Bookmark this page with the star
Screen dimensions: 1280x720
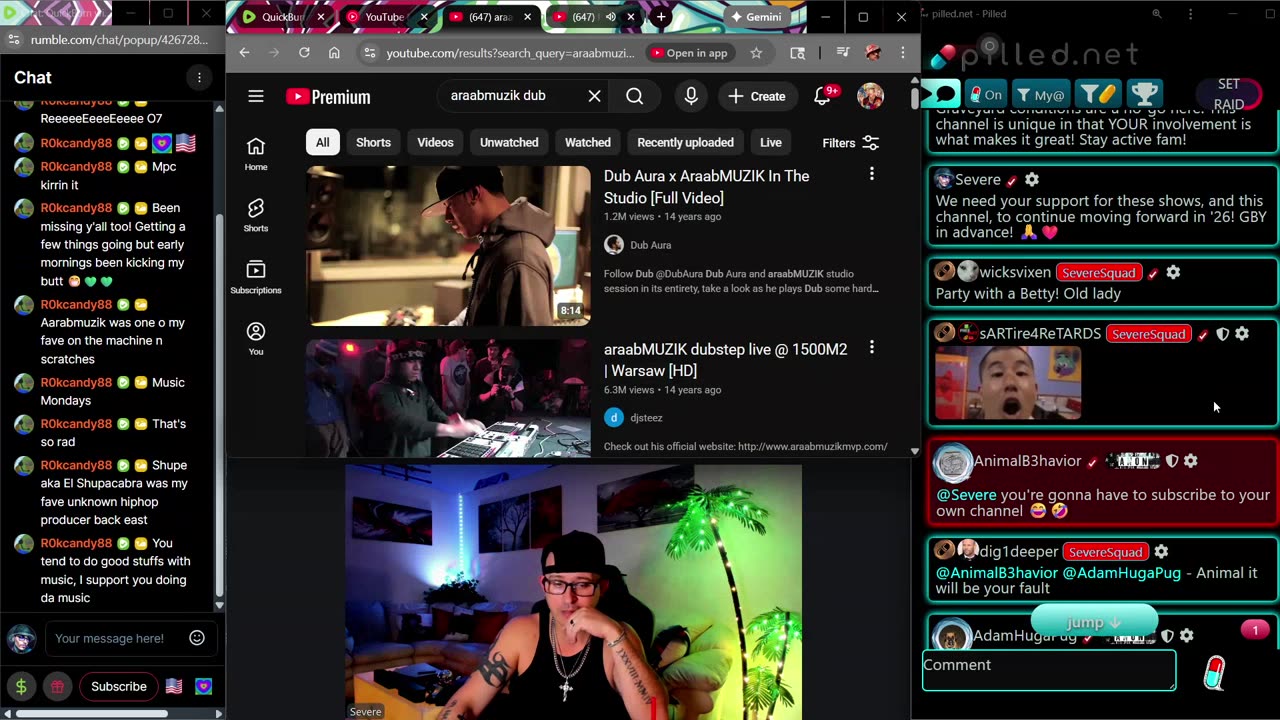point(756,53)
